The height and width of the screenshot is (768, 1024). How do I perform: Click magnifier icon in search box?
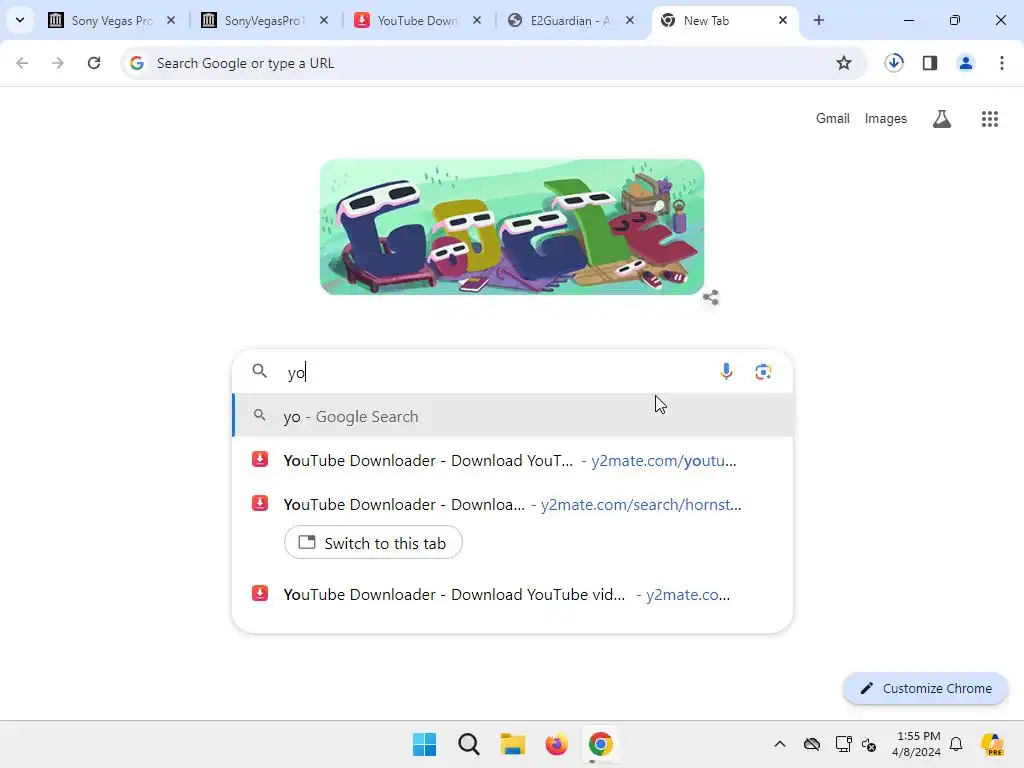click(259, 371)
